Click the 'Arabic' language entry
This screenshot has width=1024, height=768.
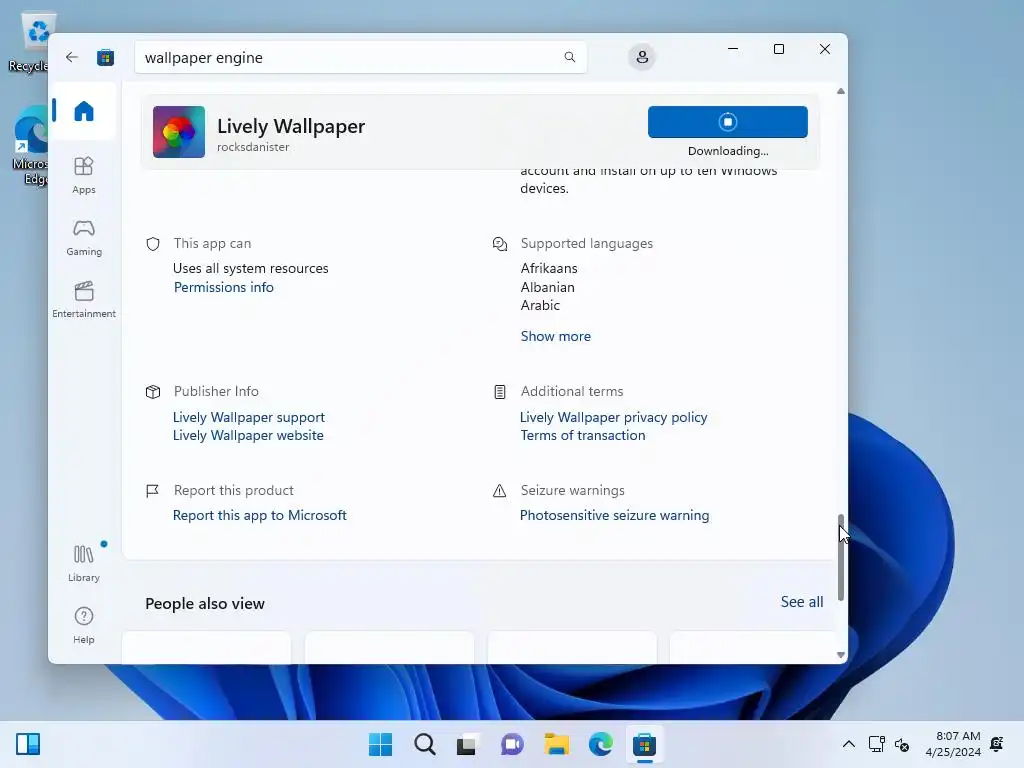[540, 306]
